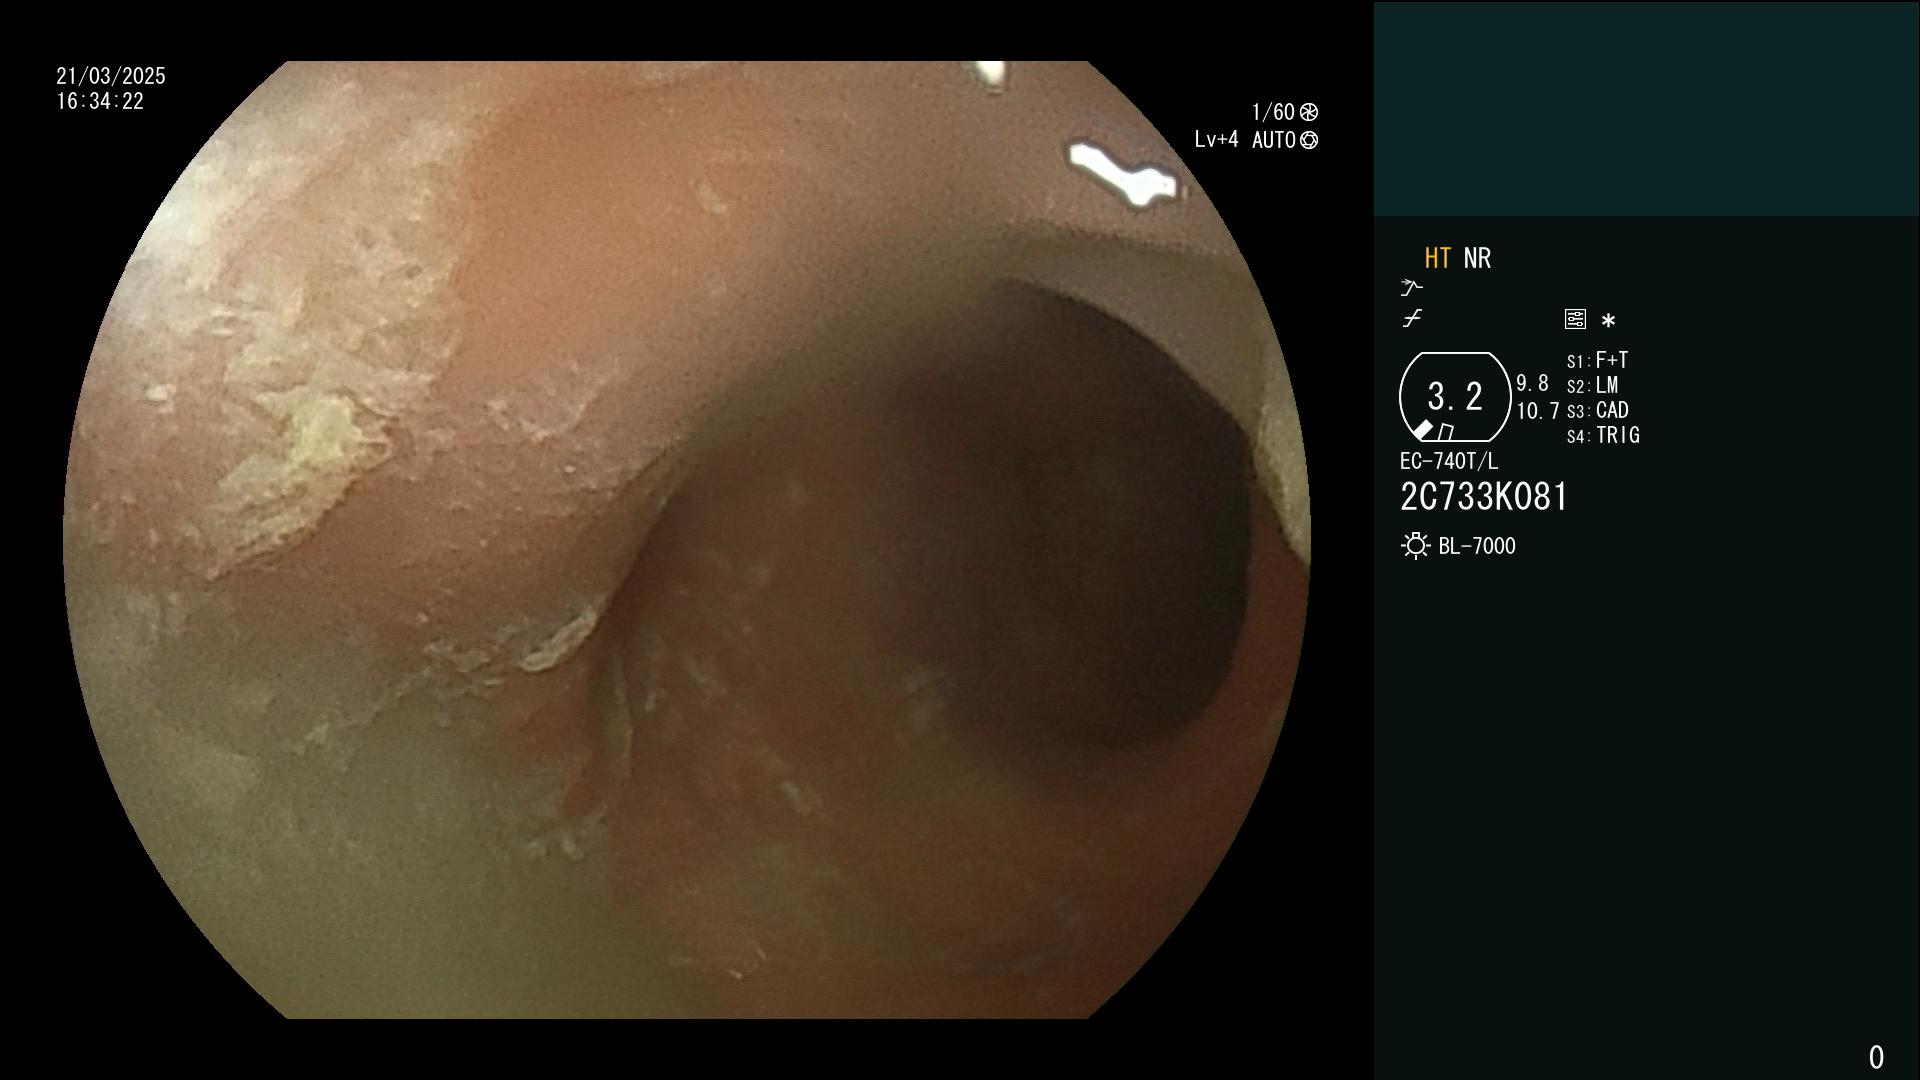Click the 9.8 value
The width and height of the screenshot is (1920, 1080).
(1532, 384)
